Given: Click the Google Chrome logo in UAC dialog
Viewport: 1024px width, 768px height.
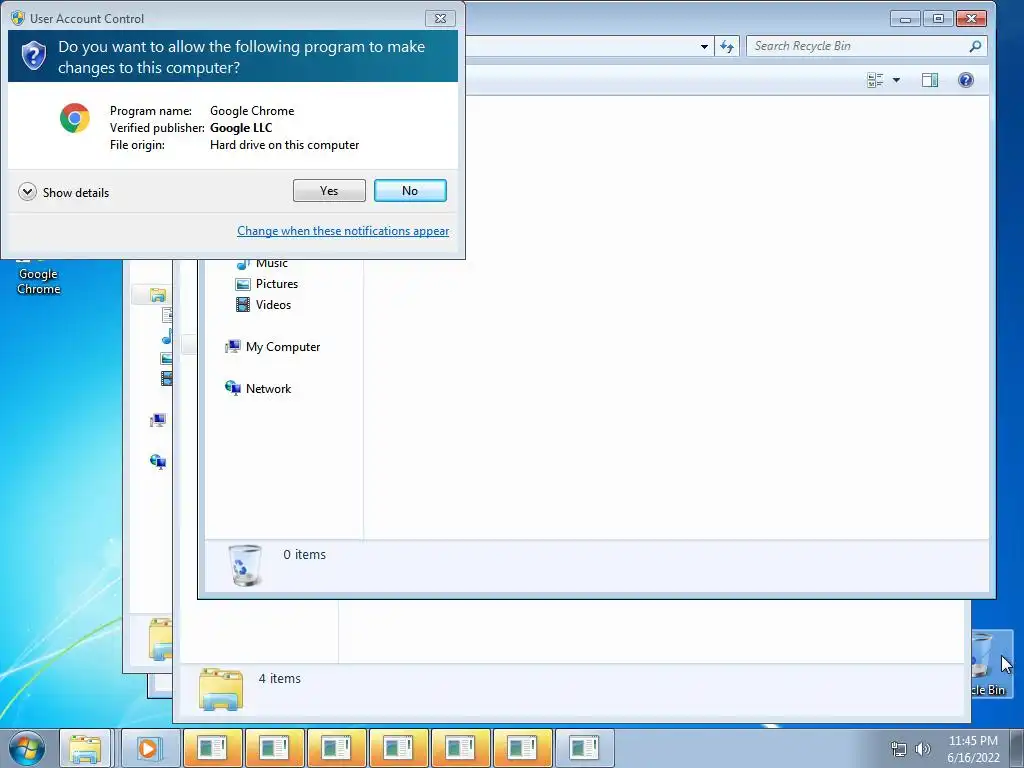Looking at the screenshot, I should tap(74, 118).
